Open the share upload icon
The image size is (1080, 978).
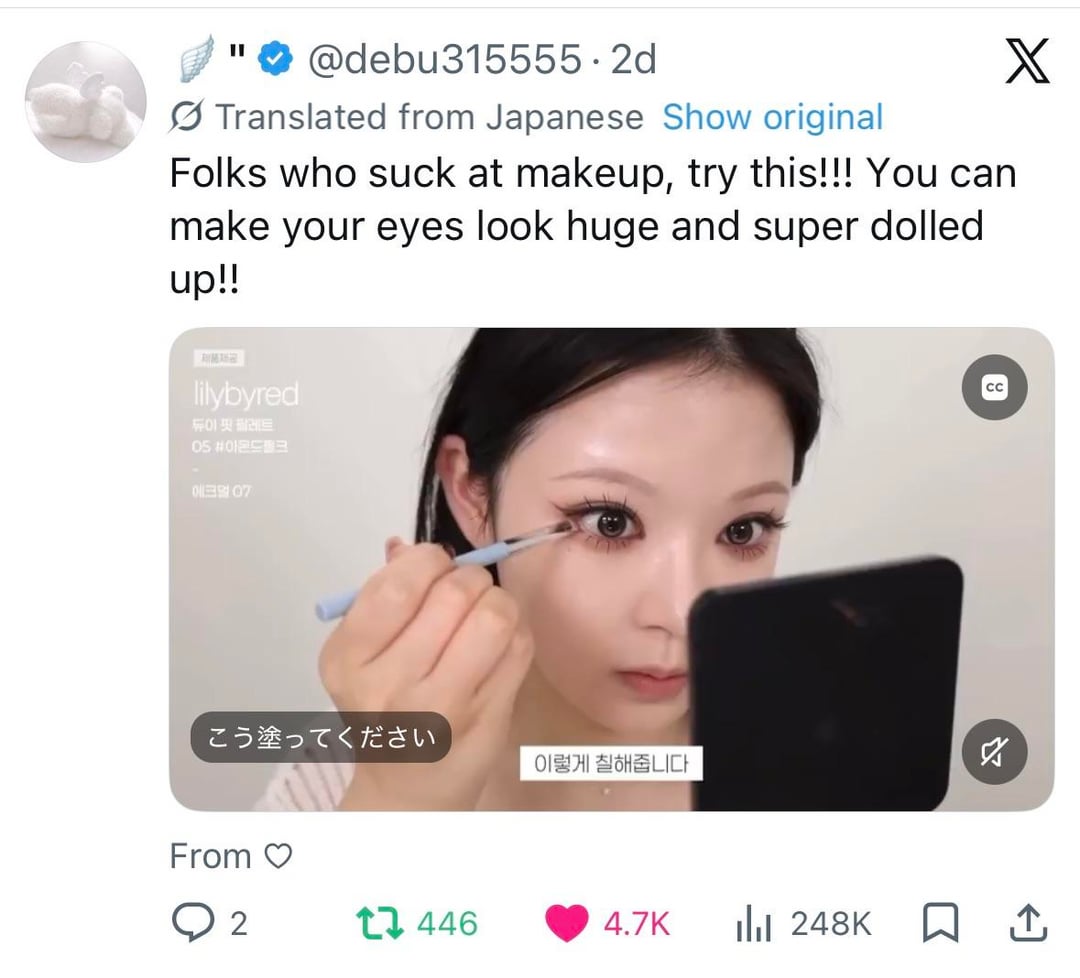pyautogui.click(x=1028, y=923)
